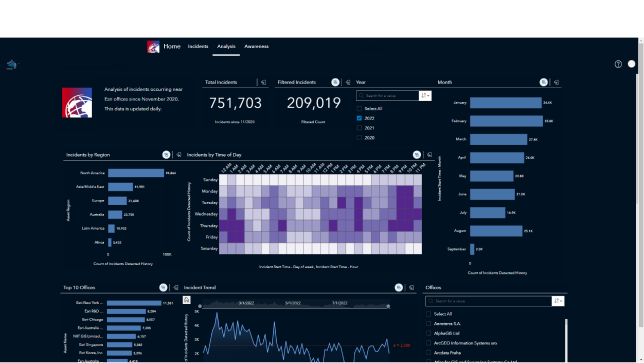Screen dimensions: 644x363
Task: Check the 2020 year checkbox
Action: (x=359, y=138)
